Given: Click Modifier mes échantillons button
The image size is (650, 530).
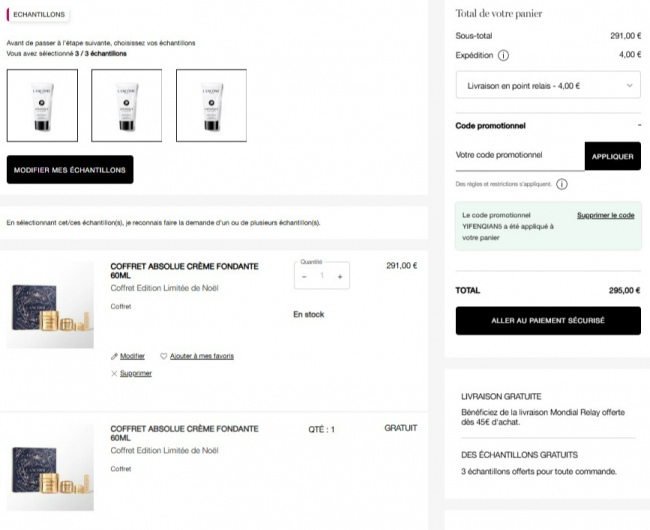Looking at the screenshot, I should click(x=70, y=170).
